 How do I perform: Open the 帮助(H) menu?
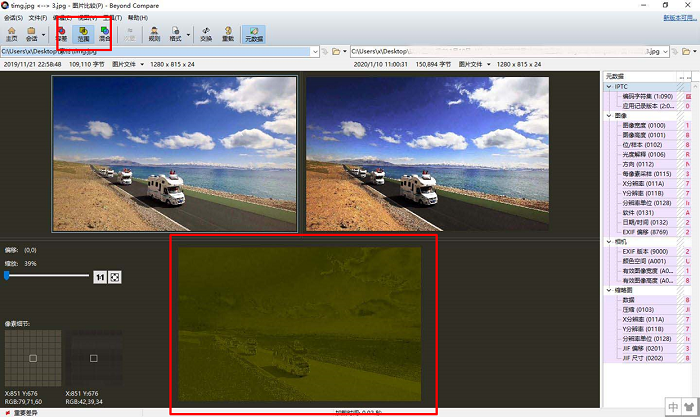click(x=138, y=17)
